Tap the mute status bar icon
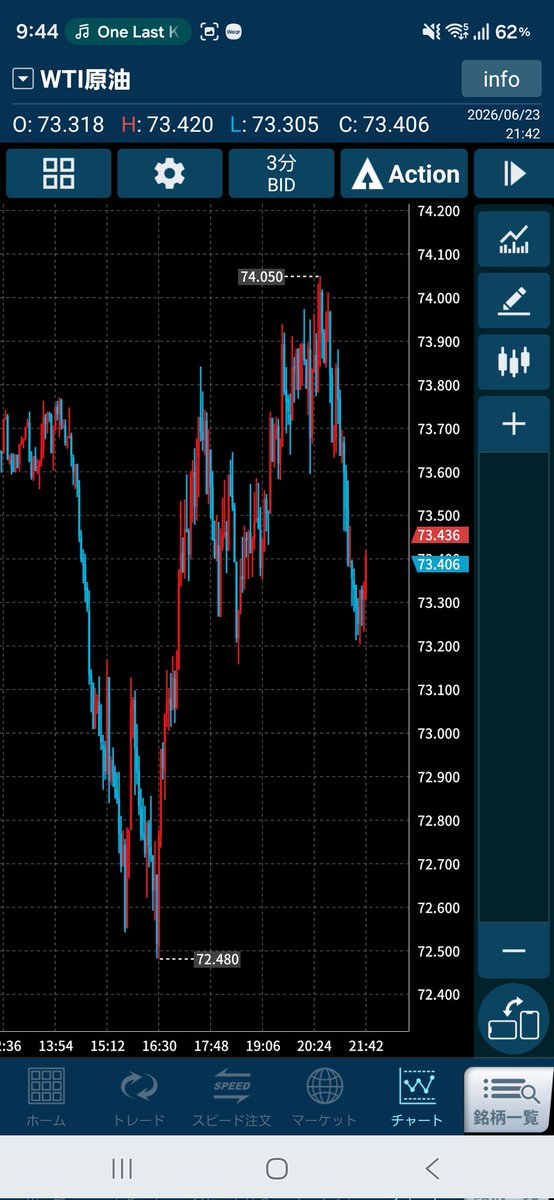 click(431, 32)
